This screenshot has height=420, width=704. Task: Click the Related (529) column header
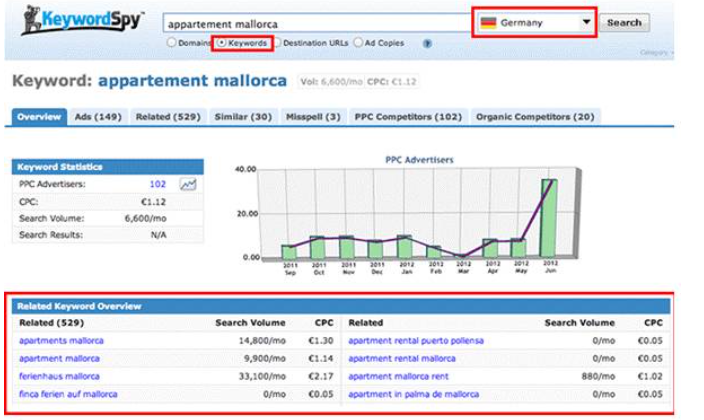click(x=51, y=323)
